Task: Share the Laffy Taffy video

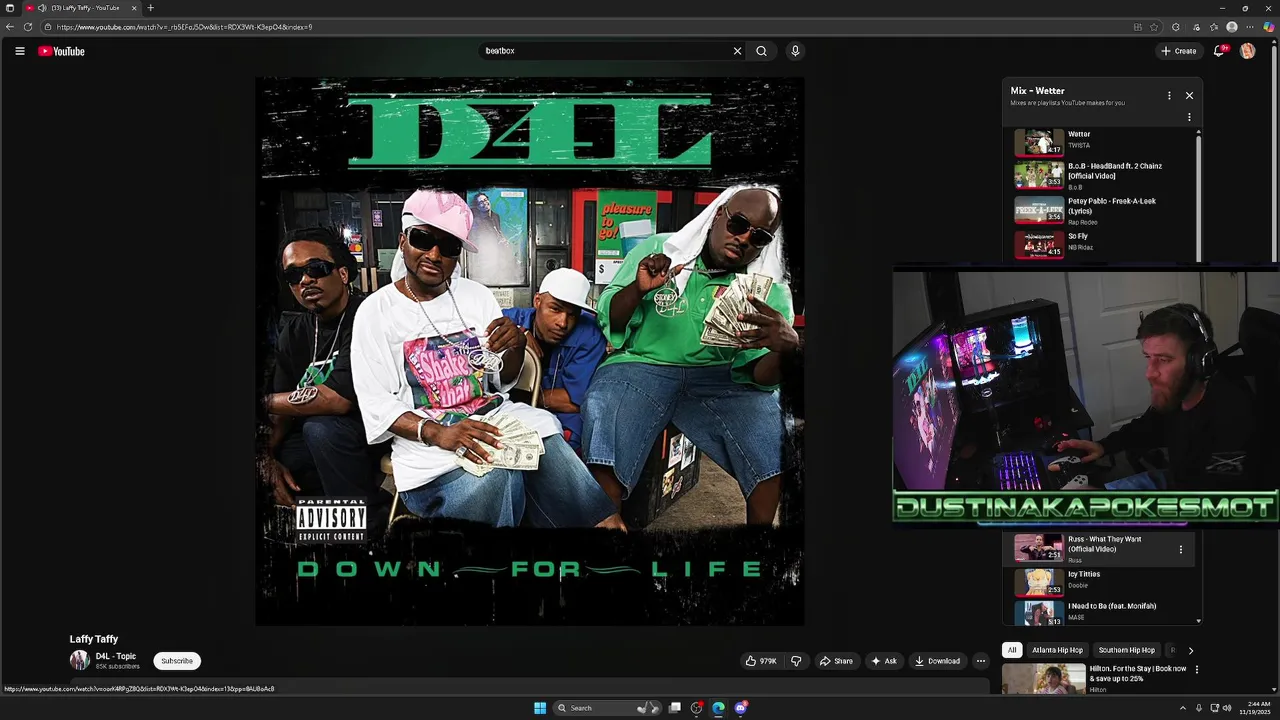Action: click(x=836, y=661)
